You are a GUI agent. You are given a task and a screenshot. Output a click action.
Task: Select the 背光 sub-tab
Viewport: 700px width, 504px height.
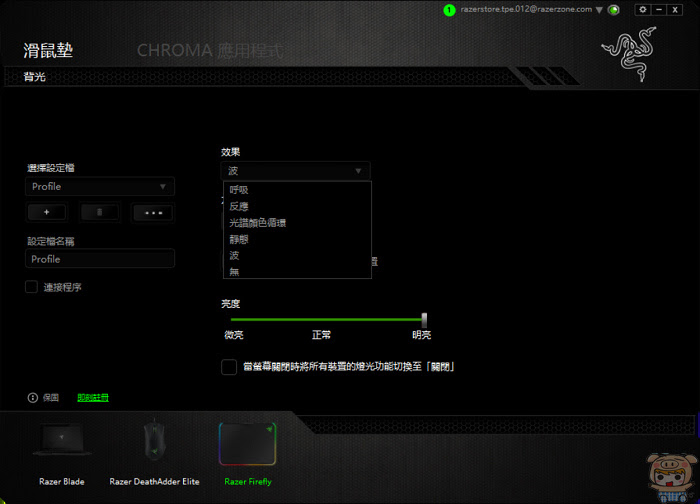(x=34, y=77)
